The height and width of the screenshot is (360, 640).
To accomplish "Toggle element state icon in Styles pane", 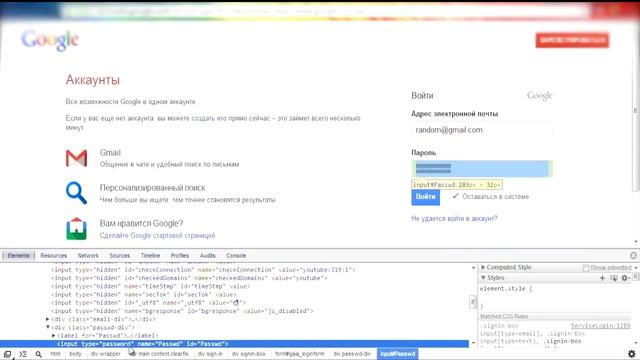I will [x=613, y=278].
